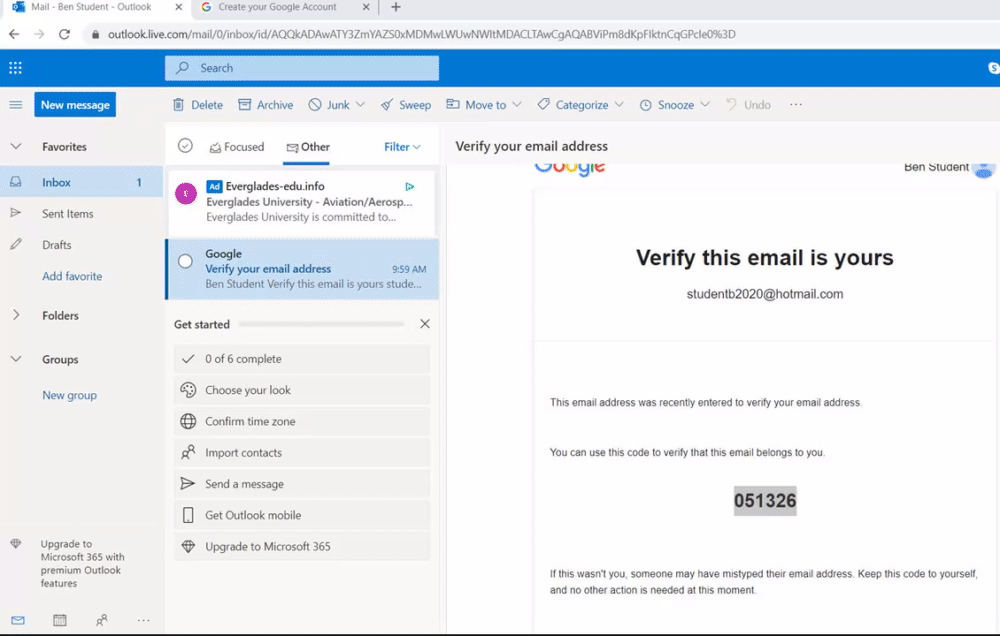The image size is (1000, 636).
Task: Open People icon at bottom left
Action: click(101, 620)
